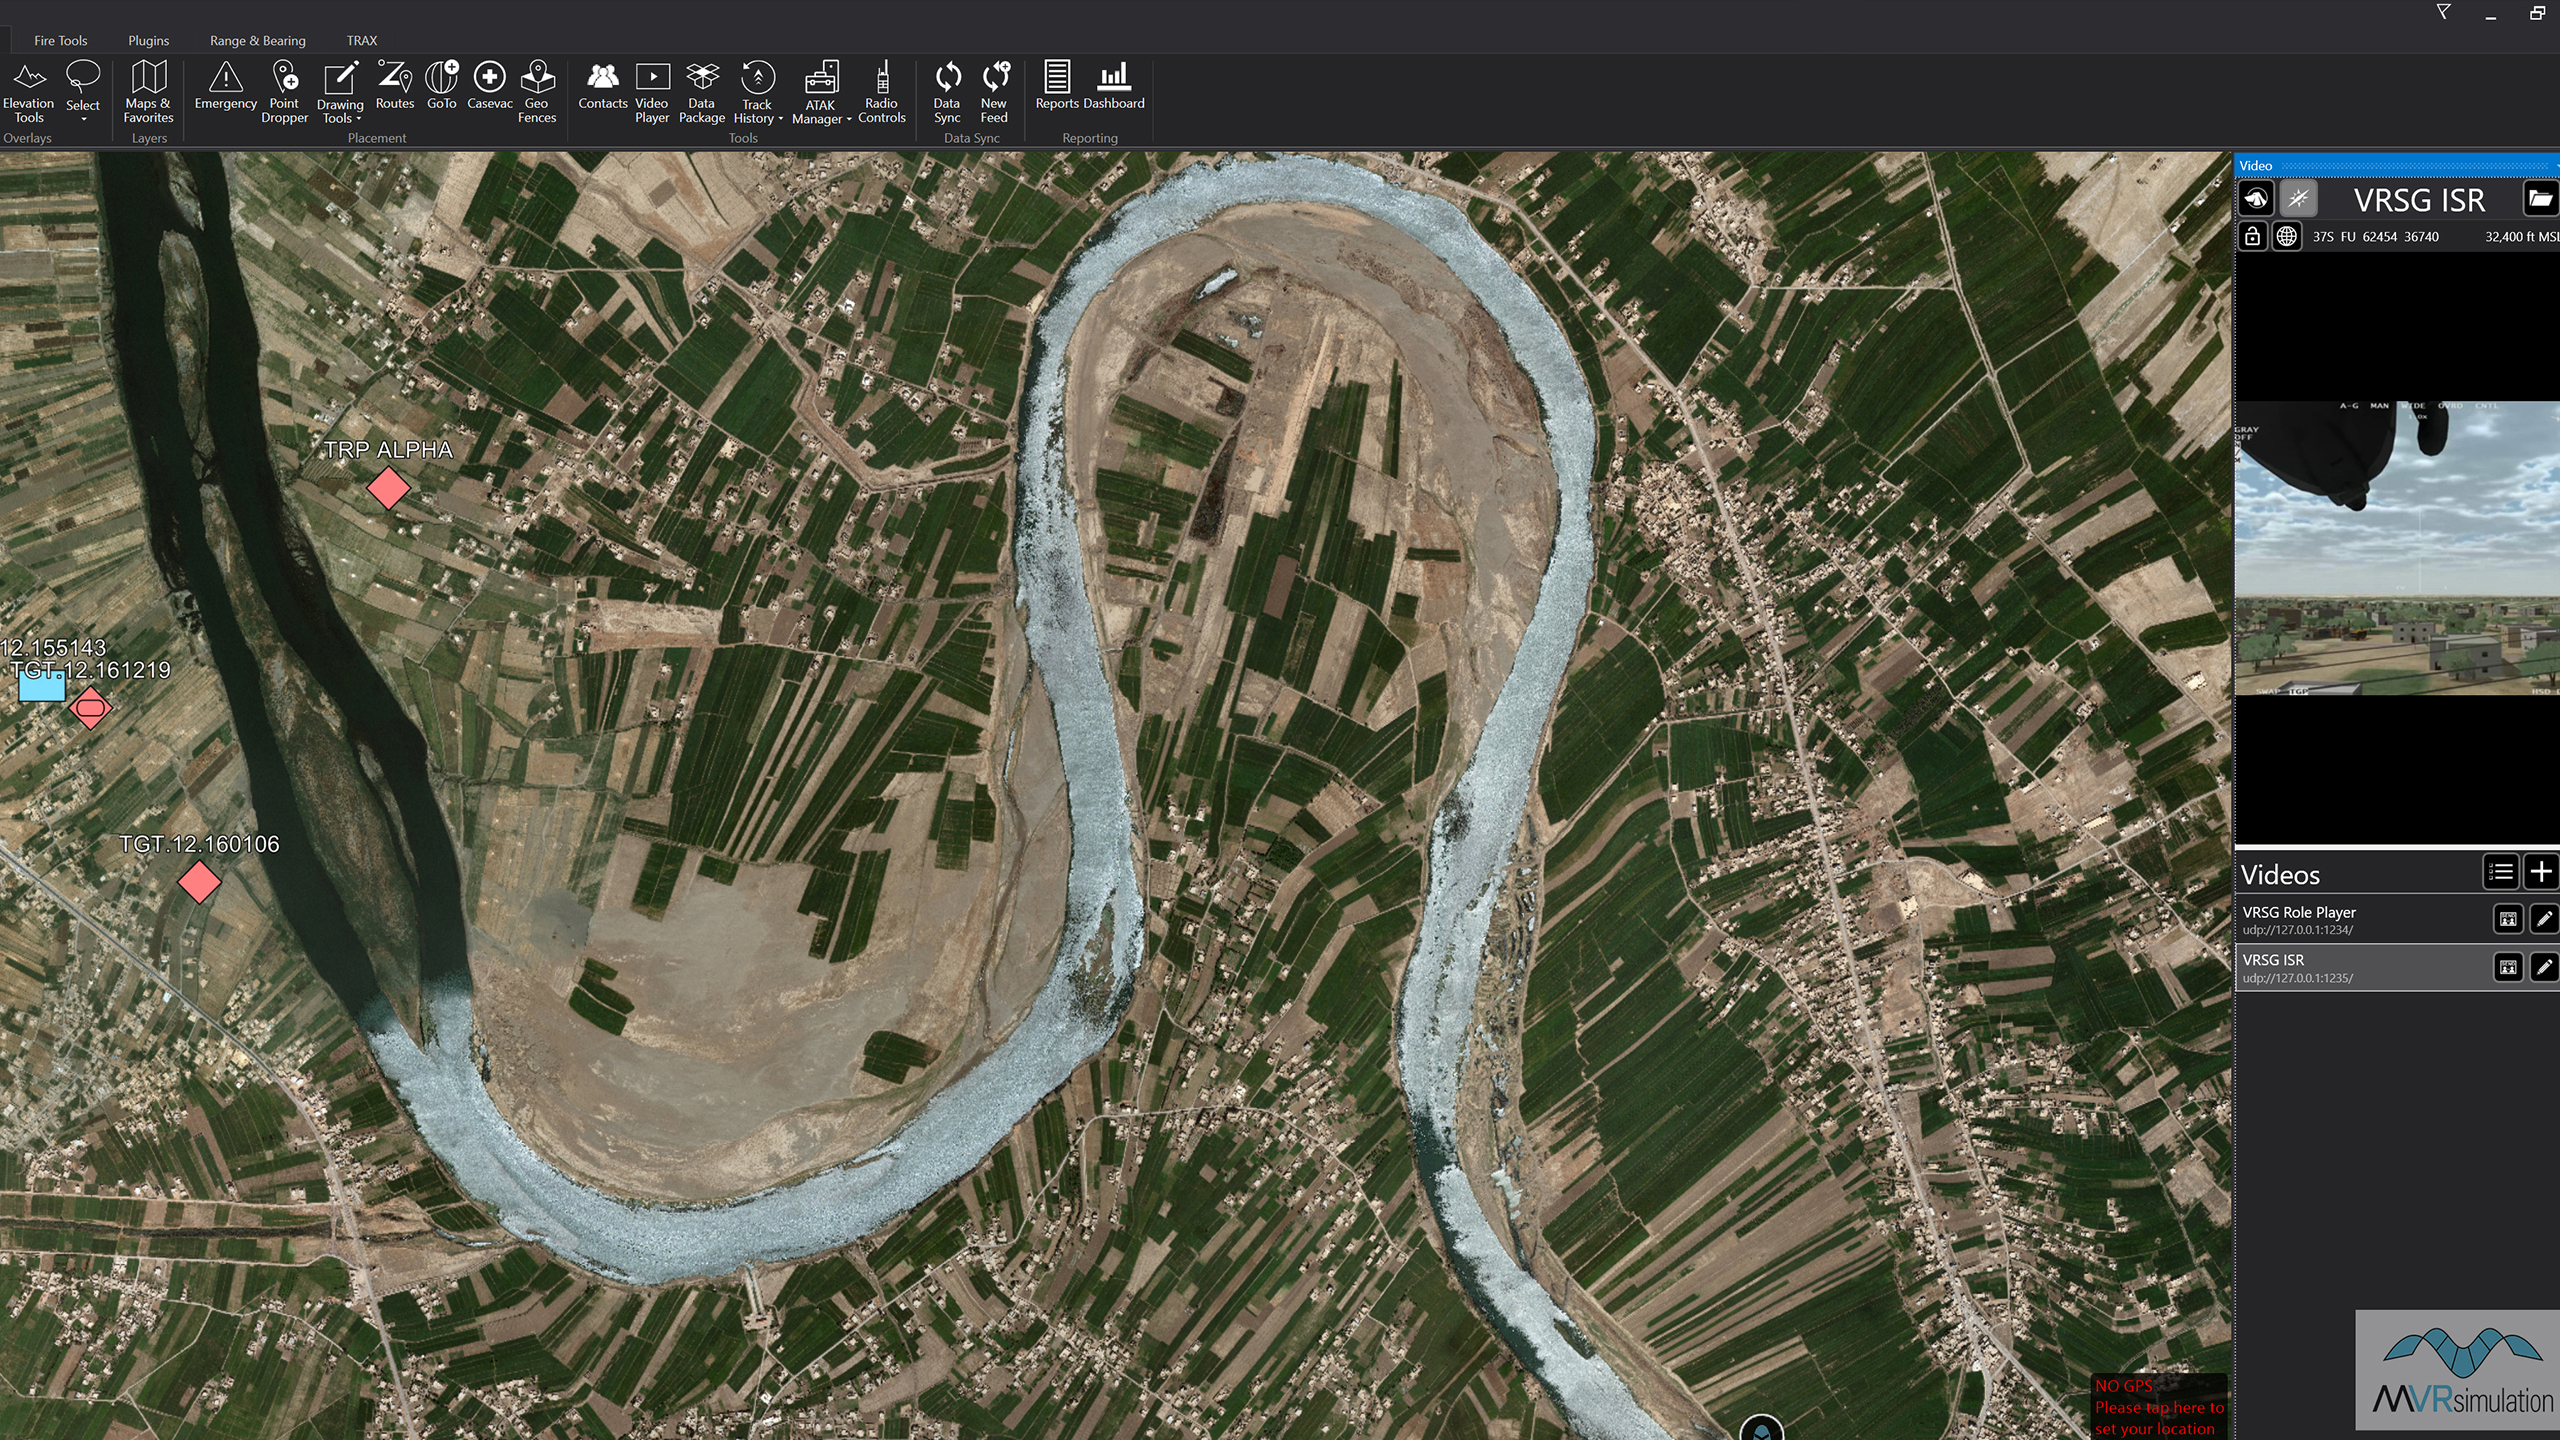Open the Geo Fences tool
The width and height of the screenshot is (2560, 1440).
pos(537,93)
